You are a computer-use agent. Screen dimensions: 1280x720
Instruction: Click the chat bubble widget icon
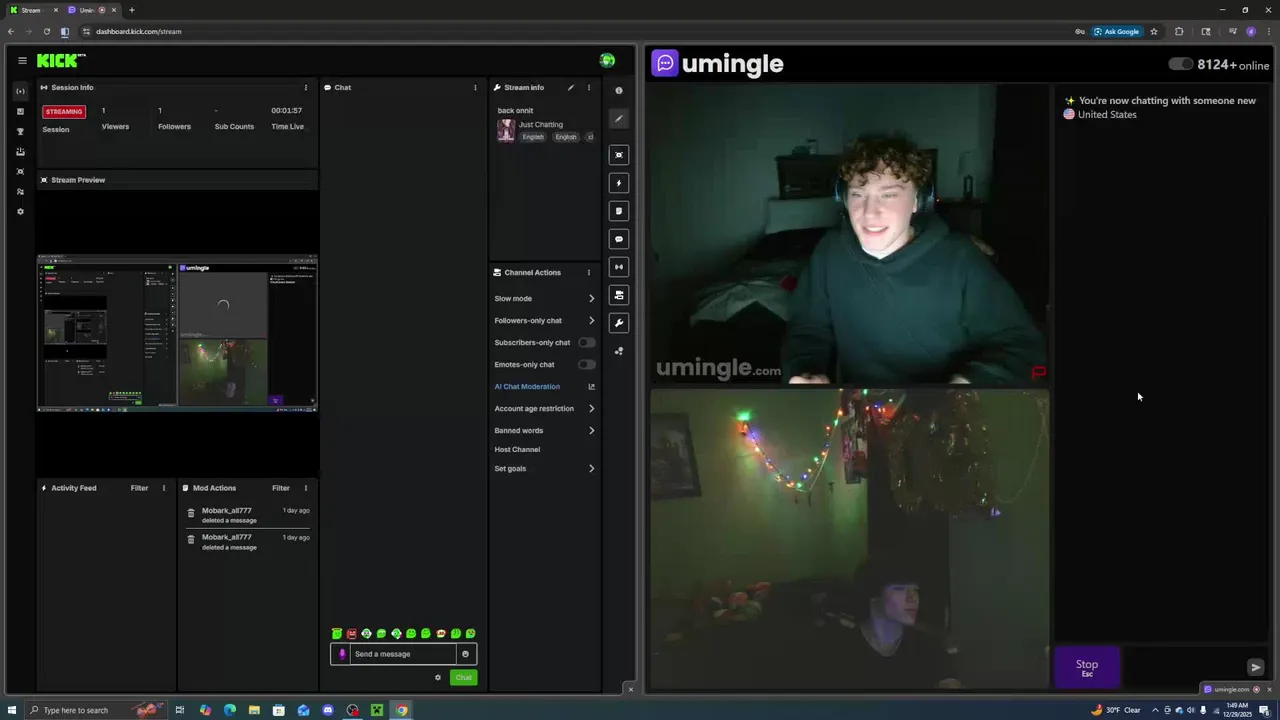pyautogui.click(x=619, y=239)
